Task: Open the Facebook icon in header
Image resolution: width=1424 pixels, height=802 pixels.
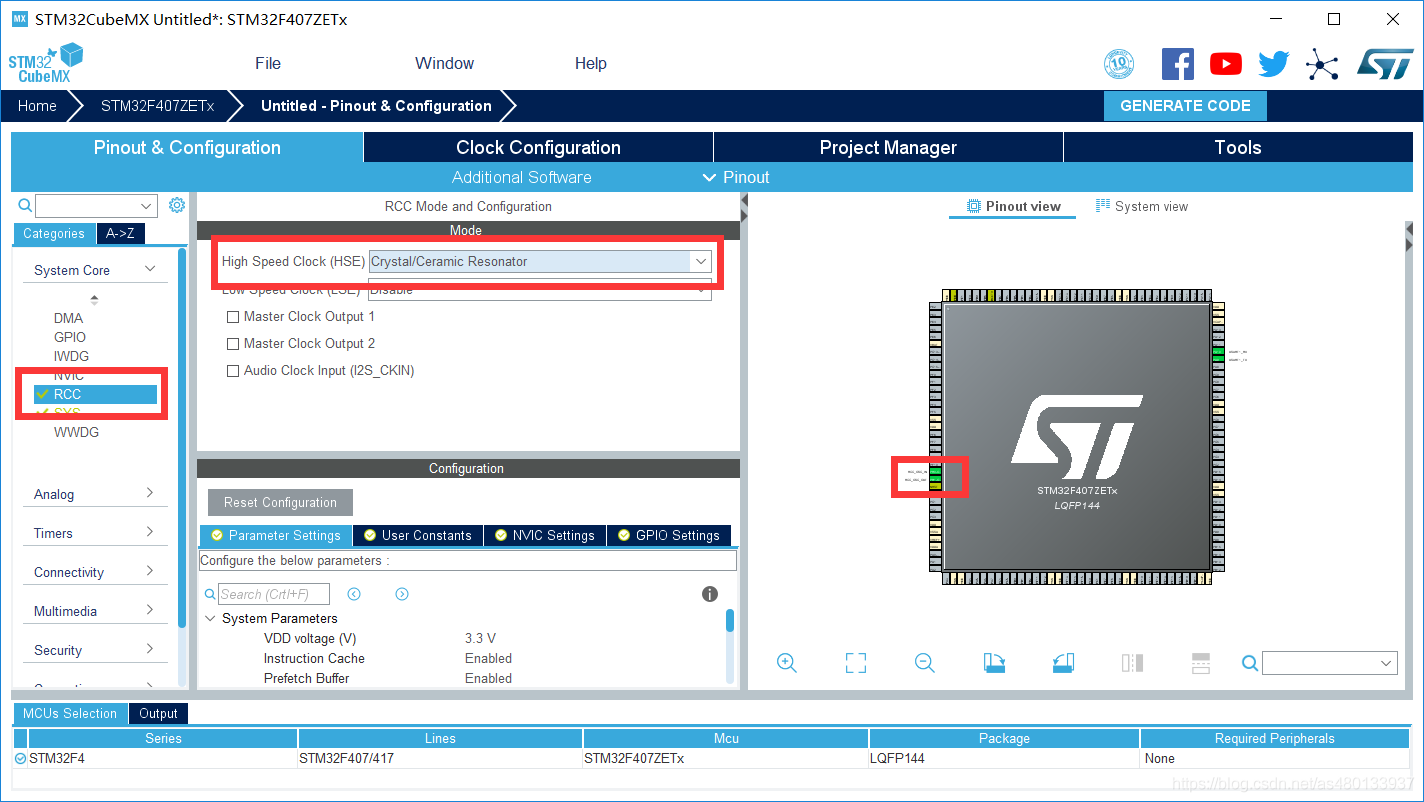Action: click(1177, 64)
